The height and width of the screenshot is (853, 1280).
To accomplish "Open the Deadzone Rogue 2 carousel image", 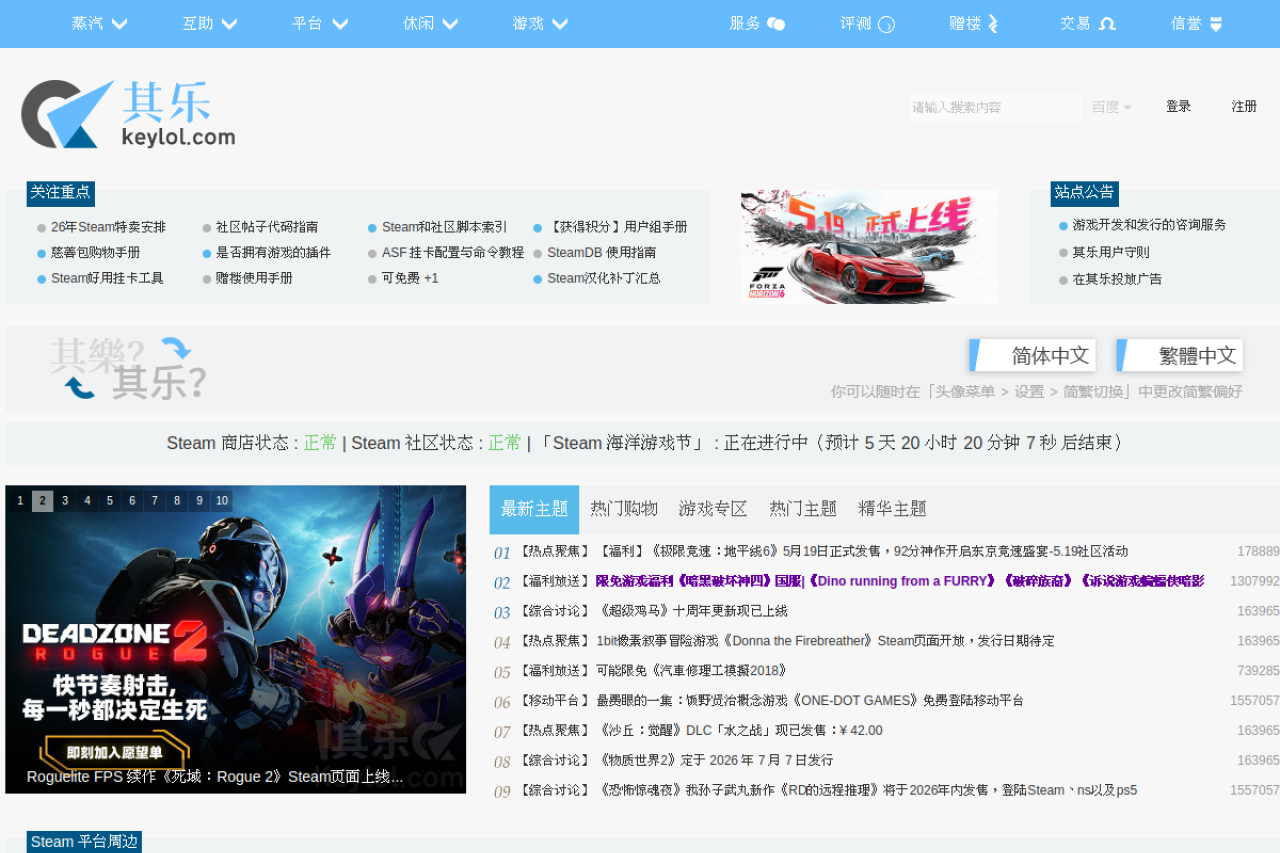I will pos(236,640).
